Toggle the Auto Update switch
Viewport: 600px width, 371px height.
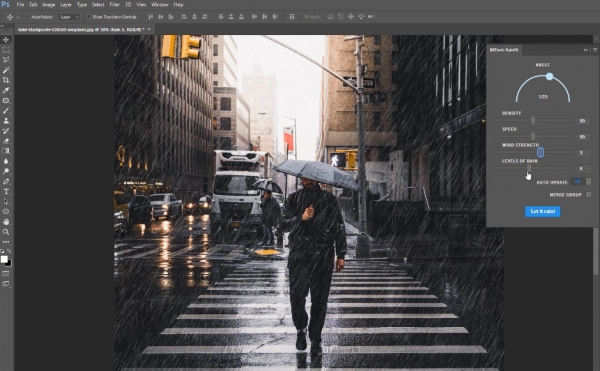pyautogui.click(x=580, y=182)
